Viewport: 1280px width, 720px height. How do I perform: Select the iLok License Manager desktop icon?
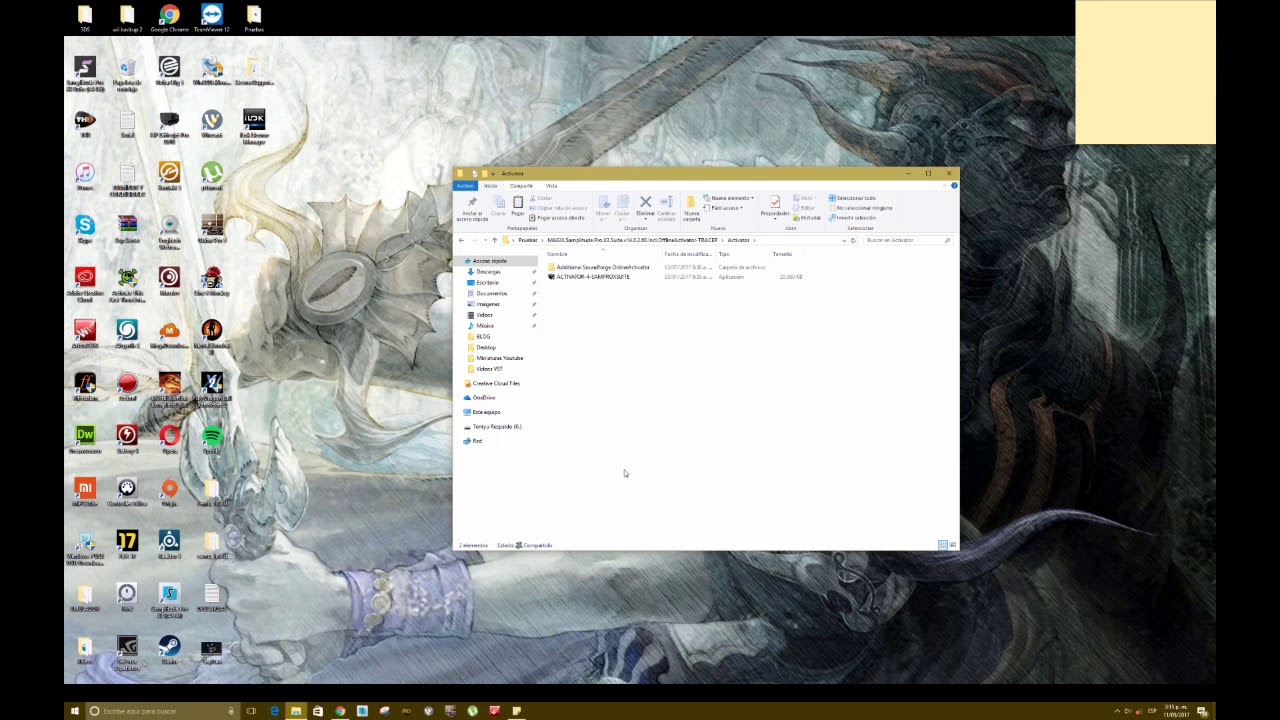(x=254, y=128)
